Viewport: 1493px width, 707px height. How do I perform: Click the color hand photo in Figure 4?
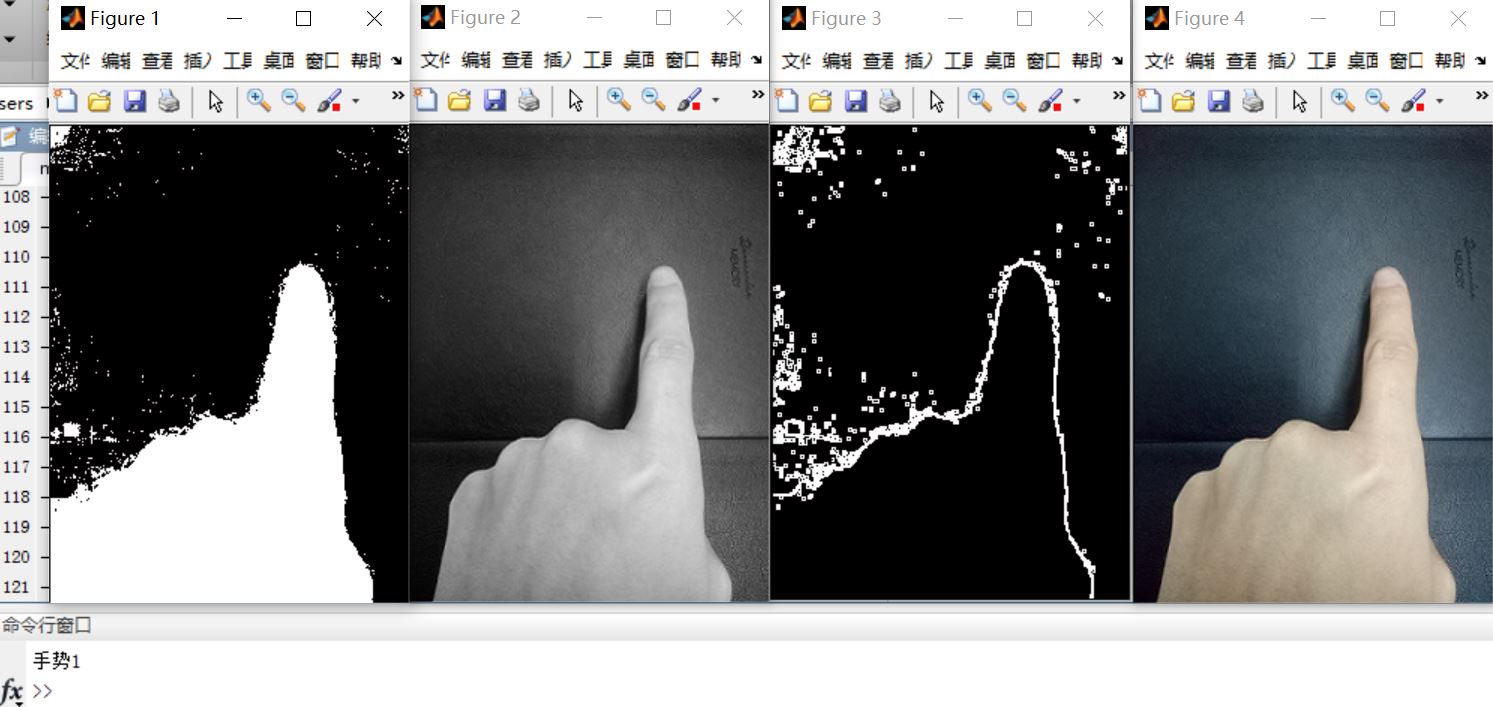[x=1313, y=363]
